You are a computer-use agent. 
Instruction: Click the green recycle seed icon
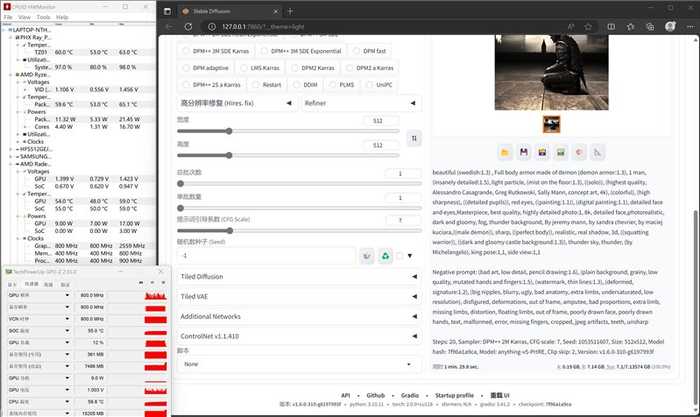[x=386, y=255]
